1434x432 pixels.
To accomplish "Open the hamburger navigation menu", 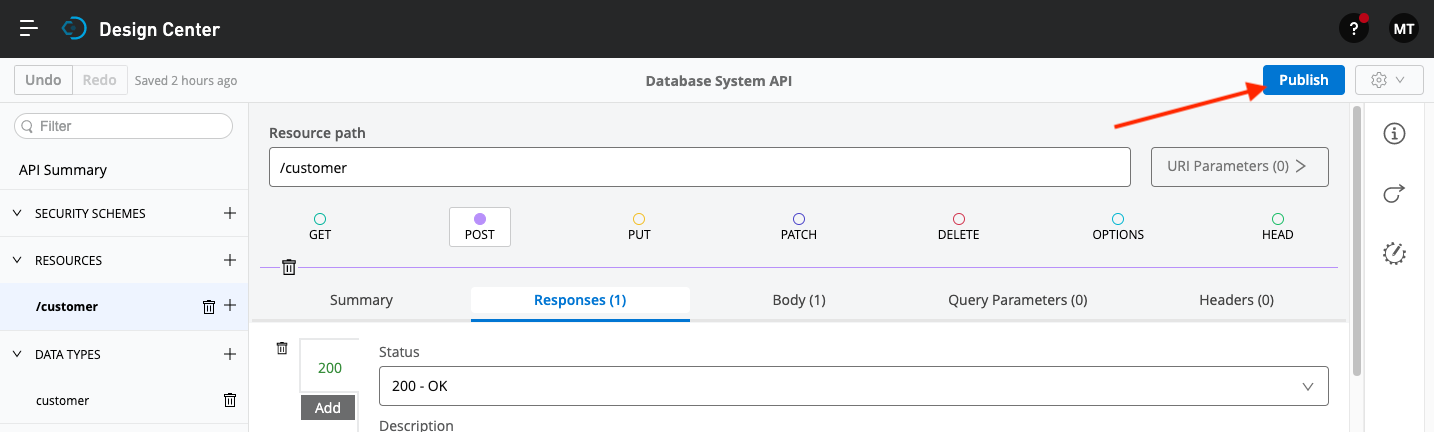I will (x=29, y=29).
